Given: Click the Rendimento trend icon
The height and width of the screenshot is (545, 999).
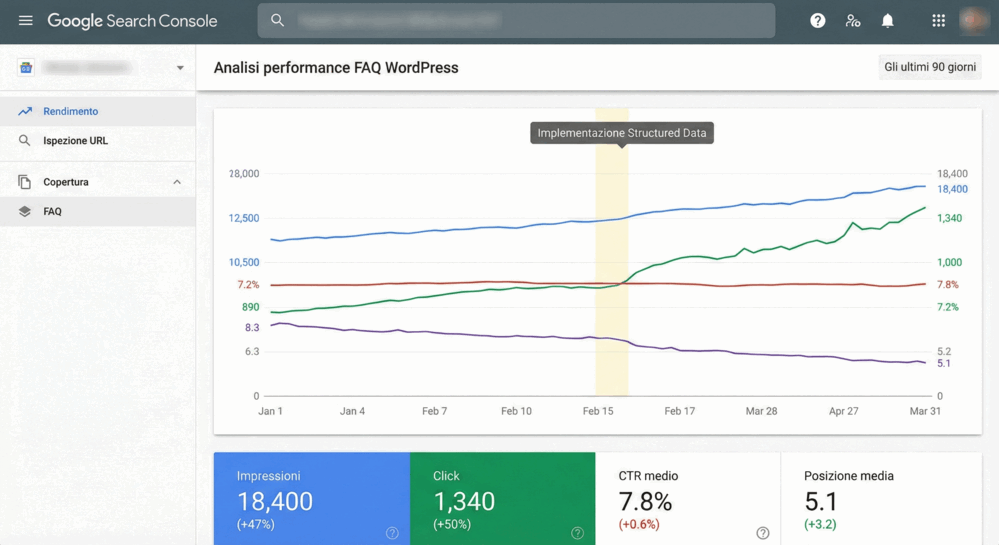Looking at the screenshot, I should [25, 111].
